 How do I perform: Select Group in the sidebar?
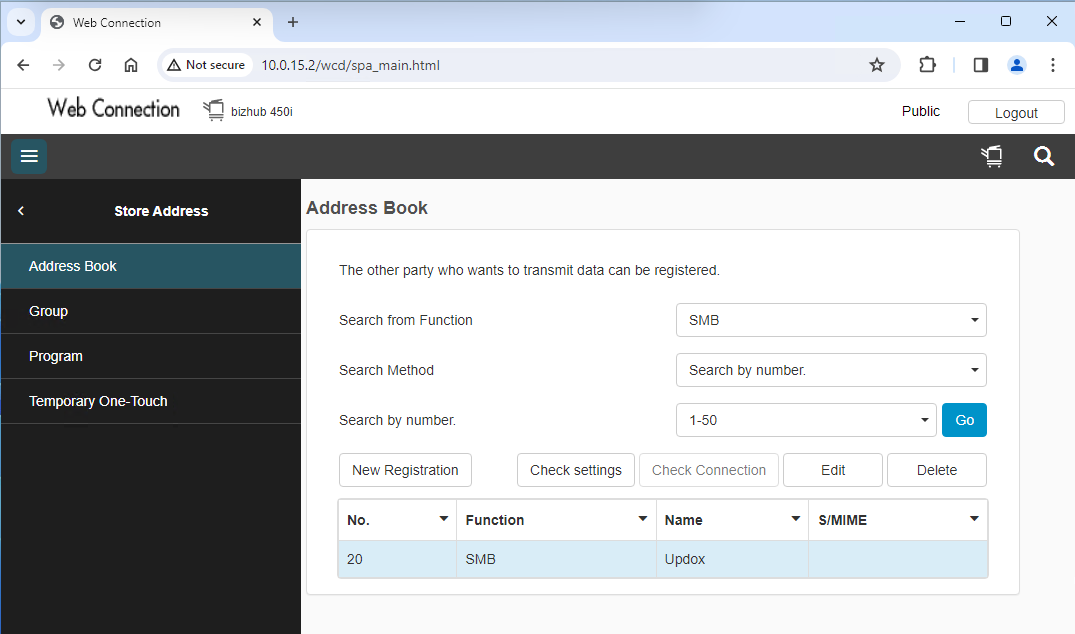coord(48,311)
